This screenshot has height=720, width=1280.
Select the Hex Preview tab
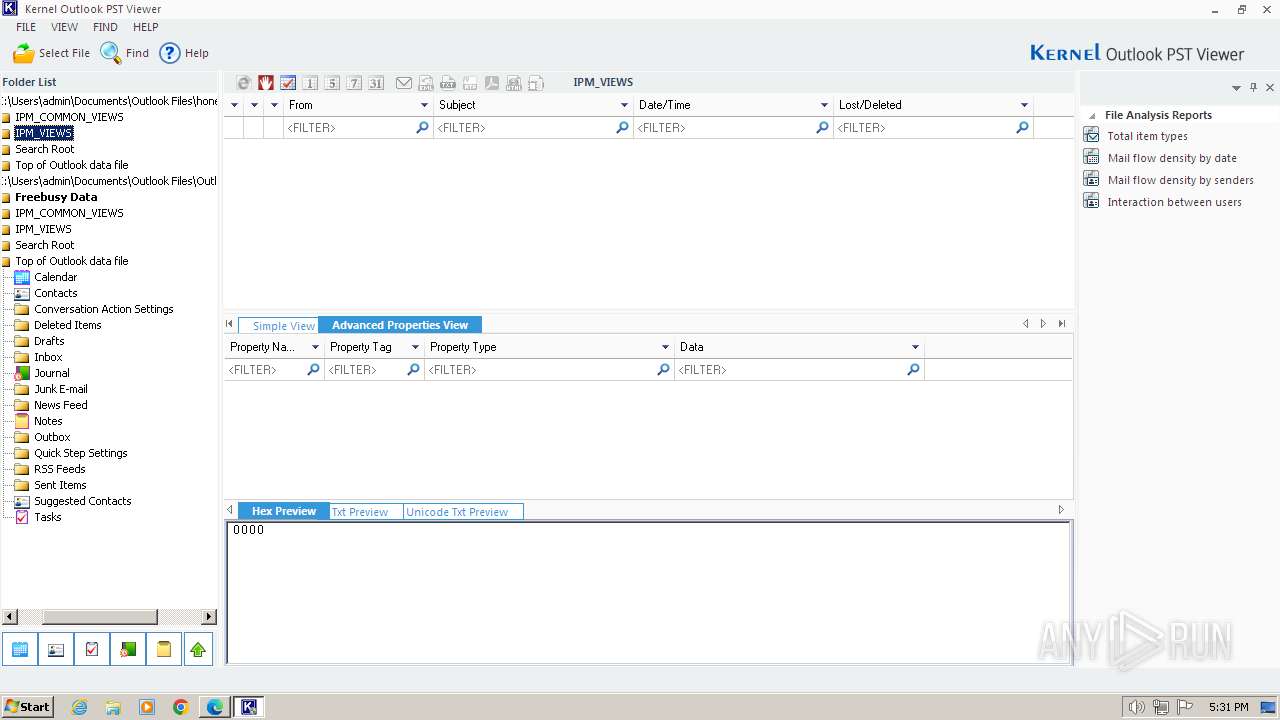click(x=284, y=511)
